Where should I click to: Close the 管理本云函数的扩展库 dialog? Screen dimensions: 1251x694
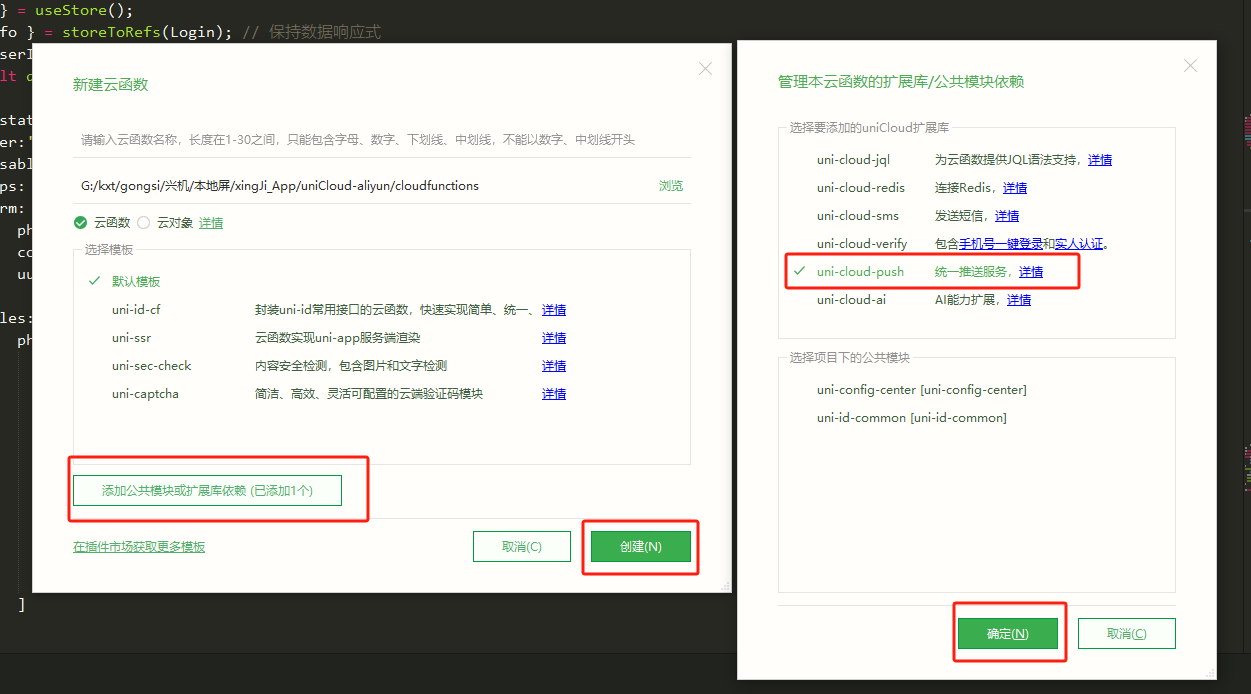click(x=1190, y=66)
